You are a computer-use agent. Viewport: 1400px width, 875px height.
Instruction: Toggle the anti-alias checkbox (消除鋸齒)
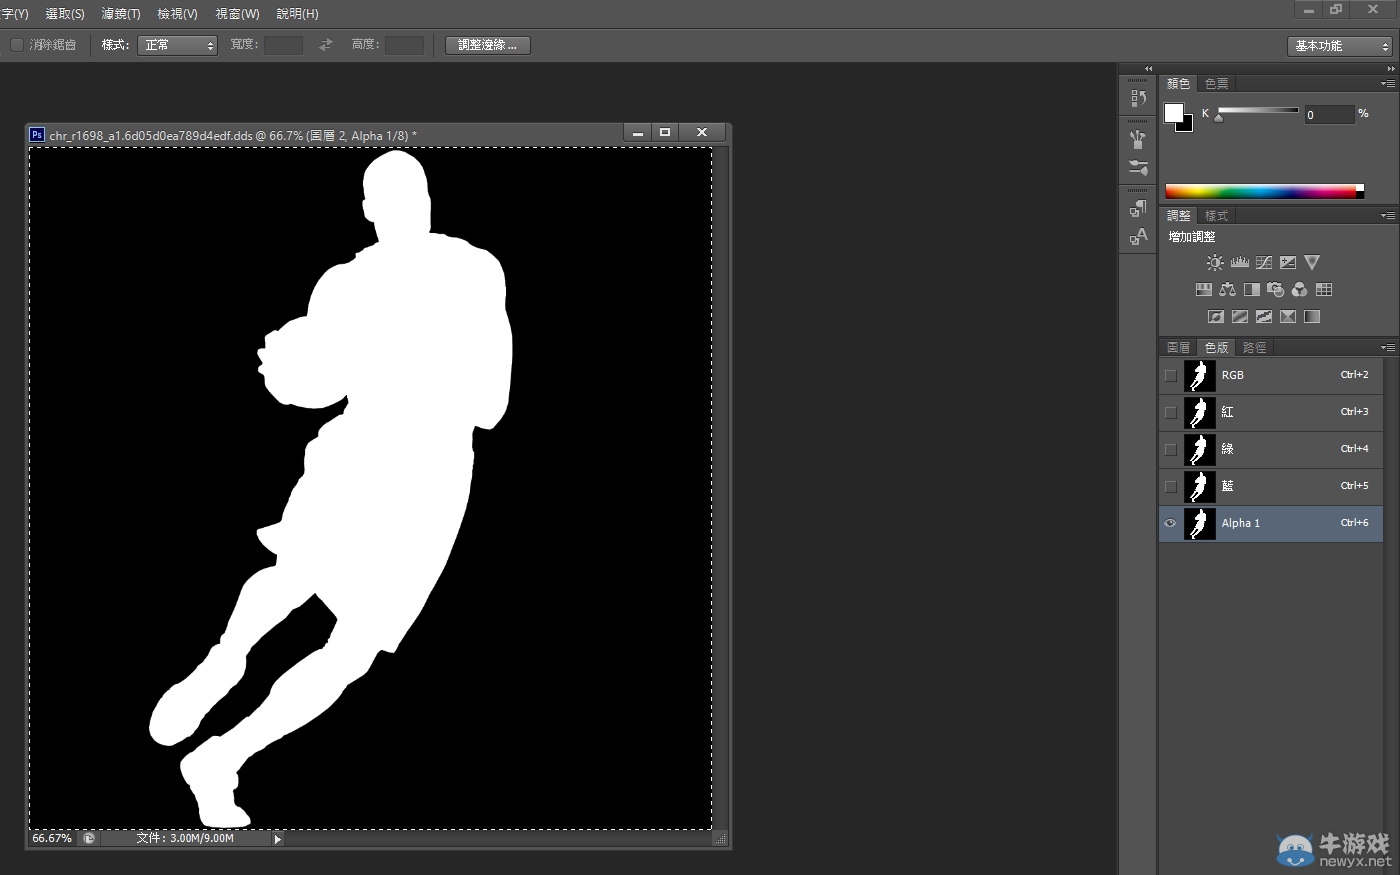17,45
